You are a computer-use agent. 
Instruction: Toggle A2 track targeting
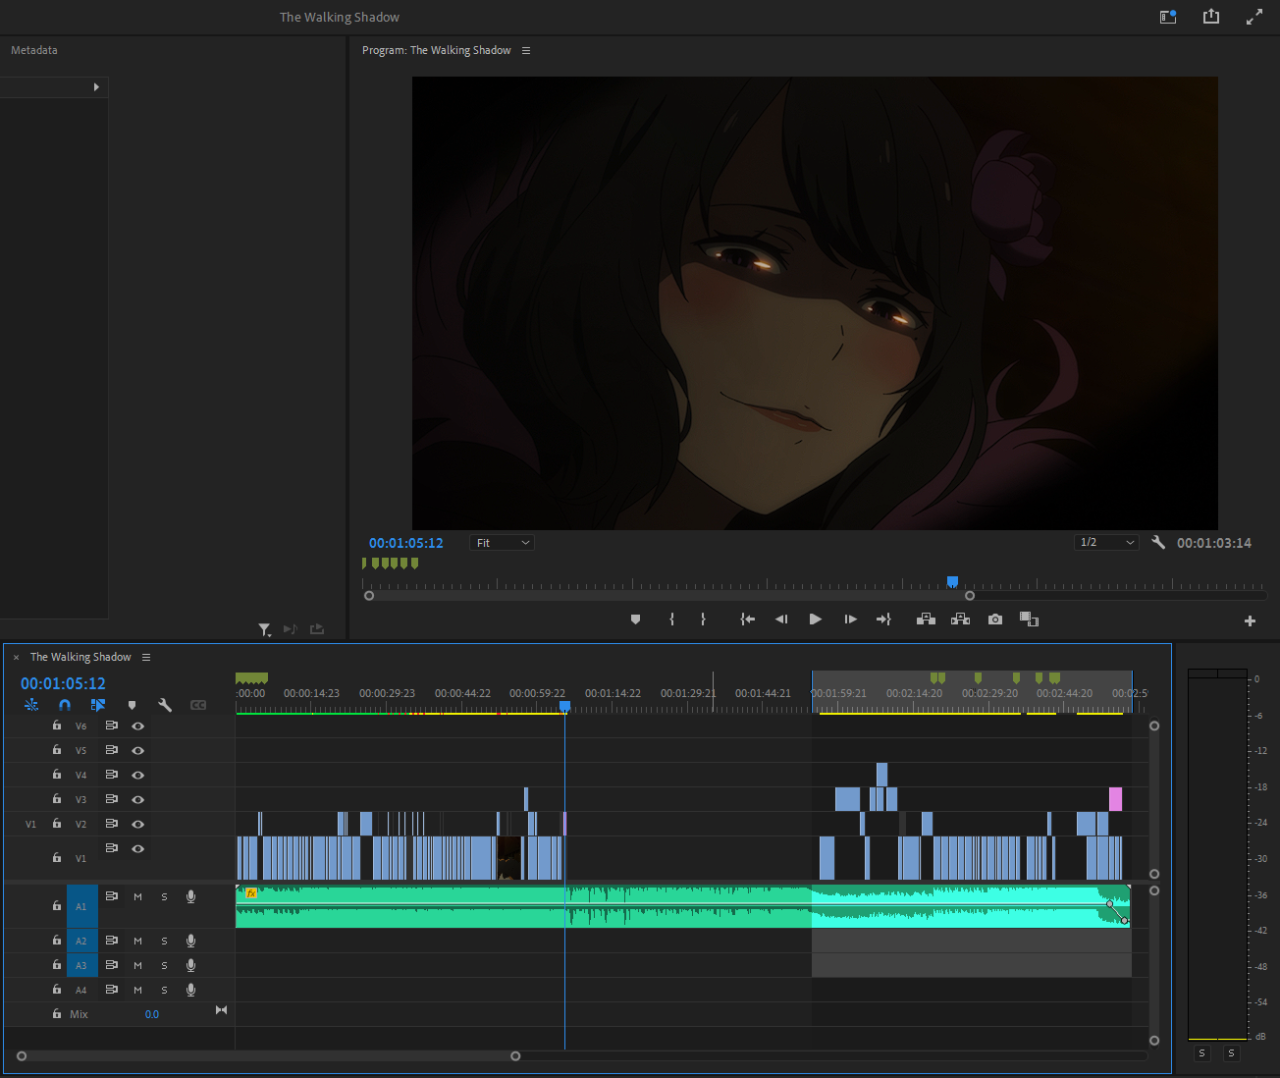pos(82,941)
